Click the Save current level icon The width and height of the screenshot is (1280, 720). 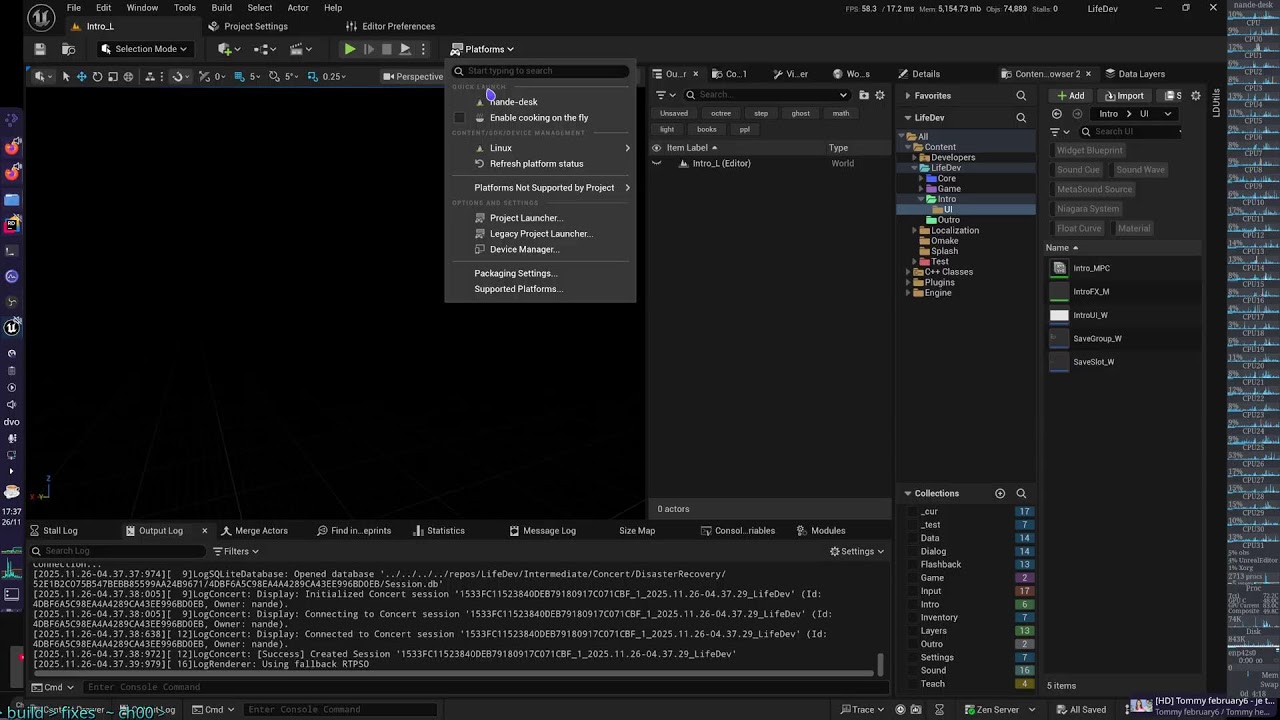pos(40,49)
